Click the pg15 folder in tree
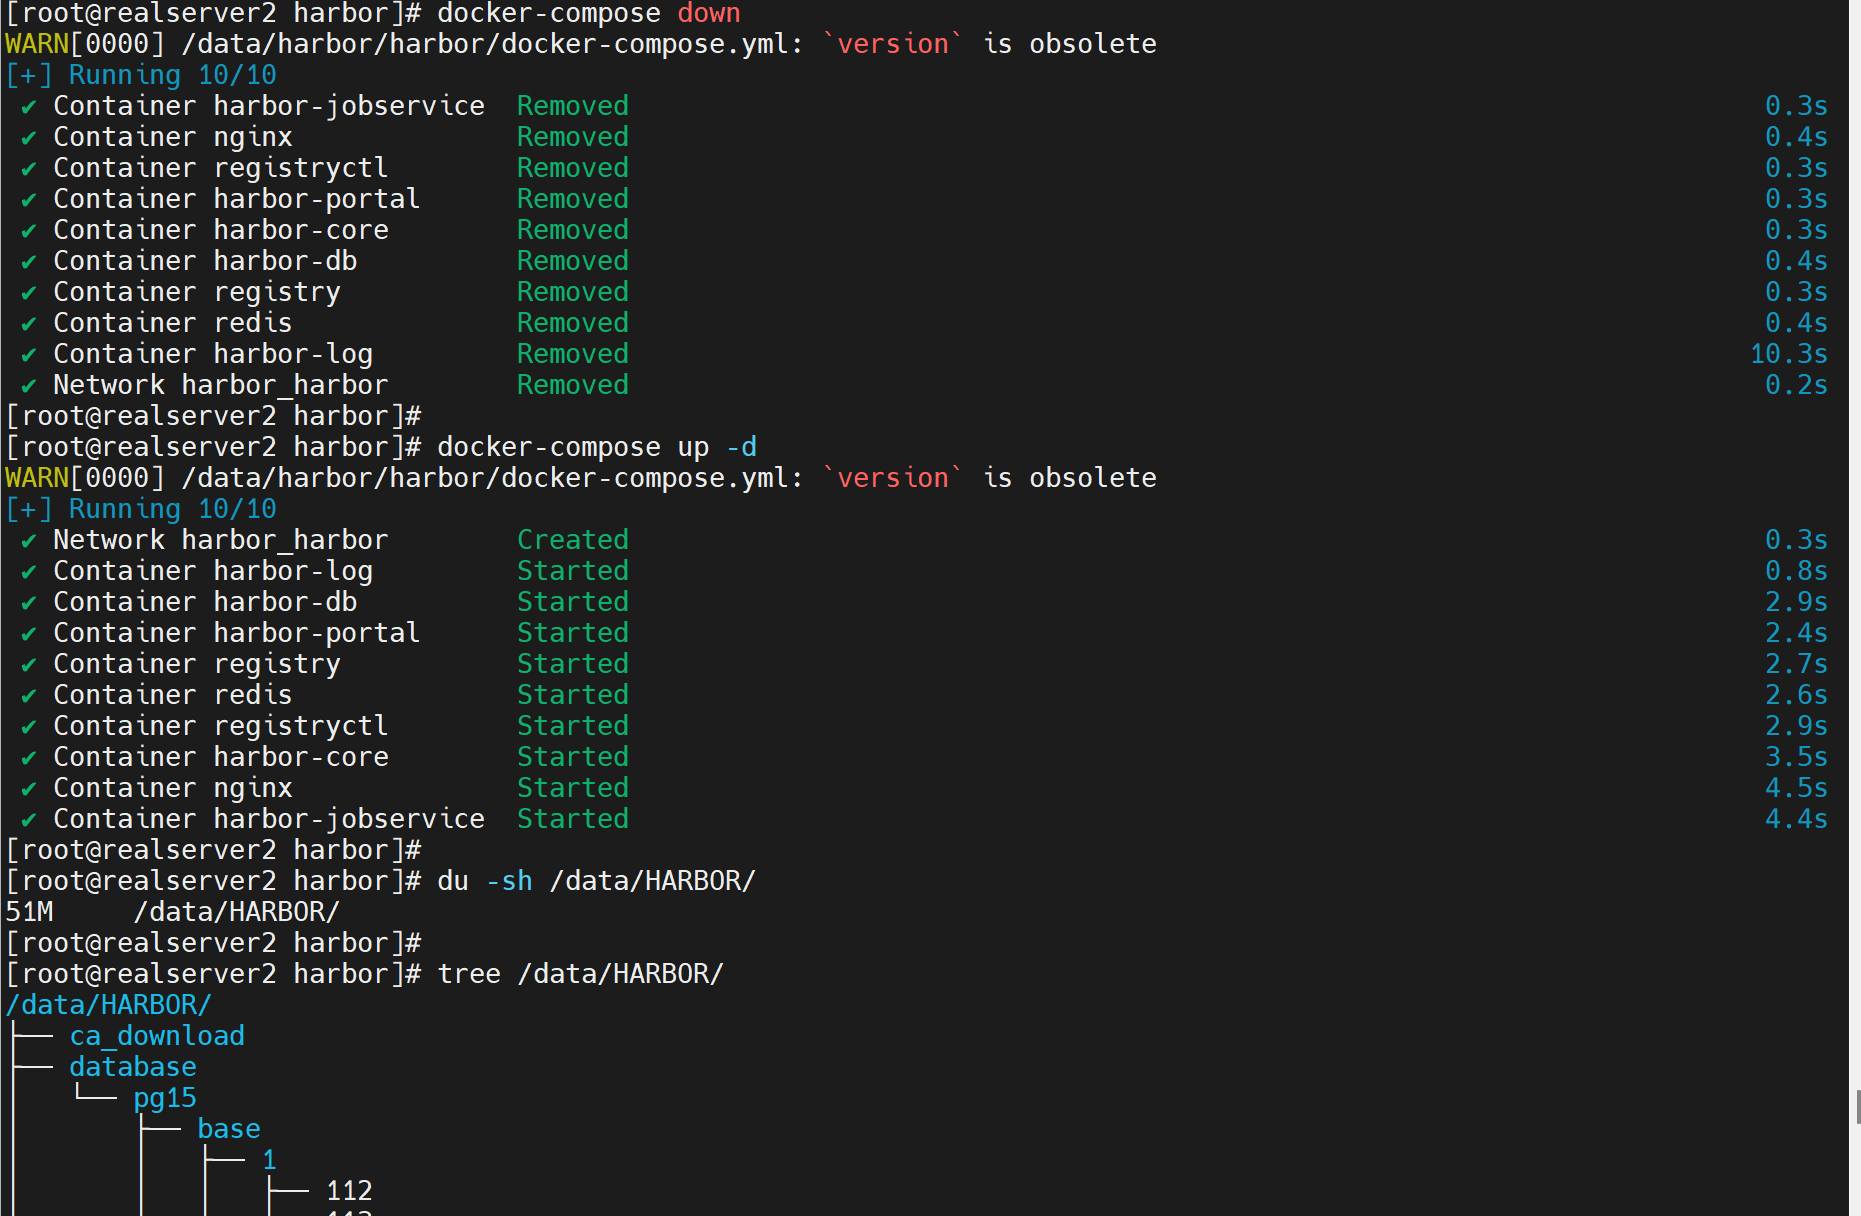The height and width of the screenshot is (1216, 1861). pos(165,1098)
